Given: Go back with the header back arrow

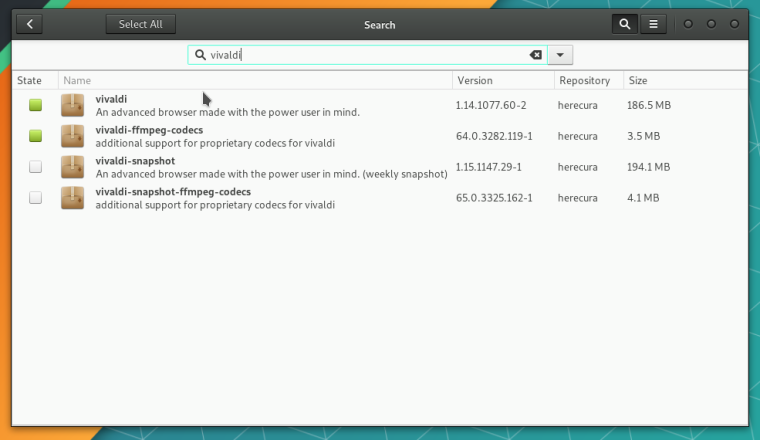Looking at the screenshot, I should point(30,24).
